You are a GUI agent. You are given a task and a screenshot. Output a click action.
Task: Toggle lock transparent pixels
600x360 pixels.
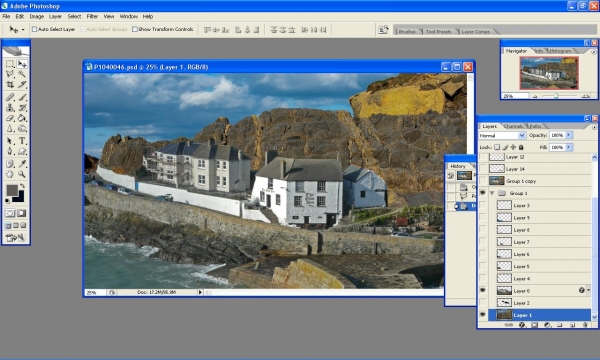click(x=497, y=147)
